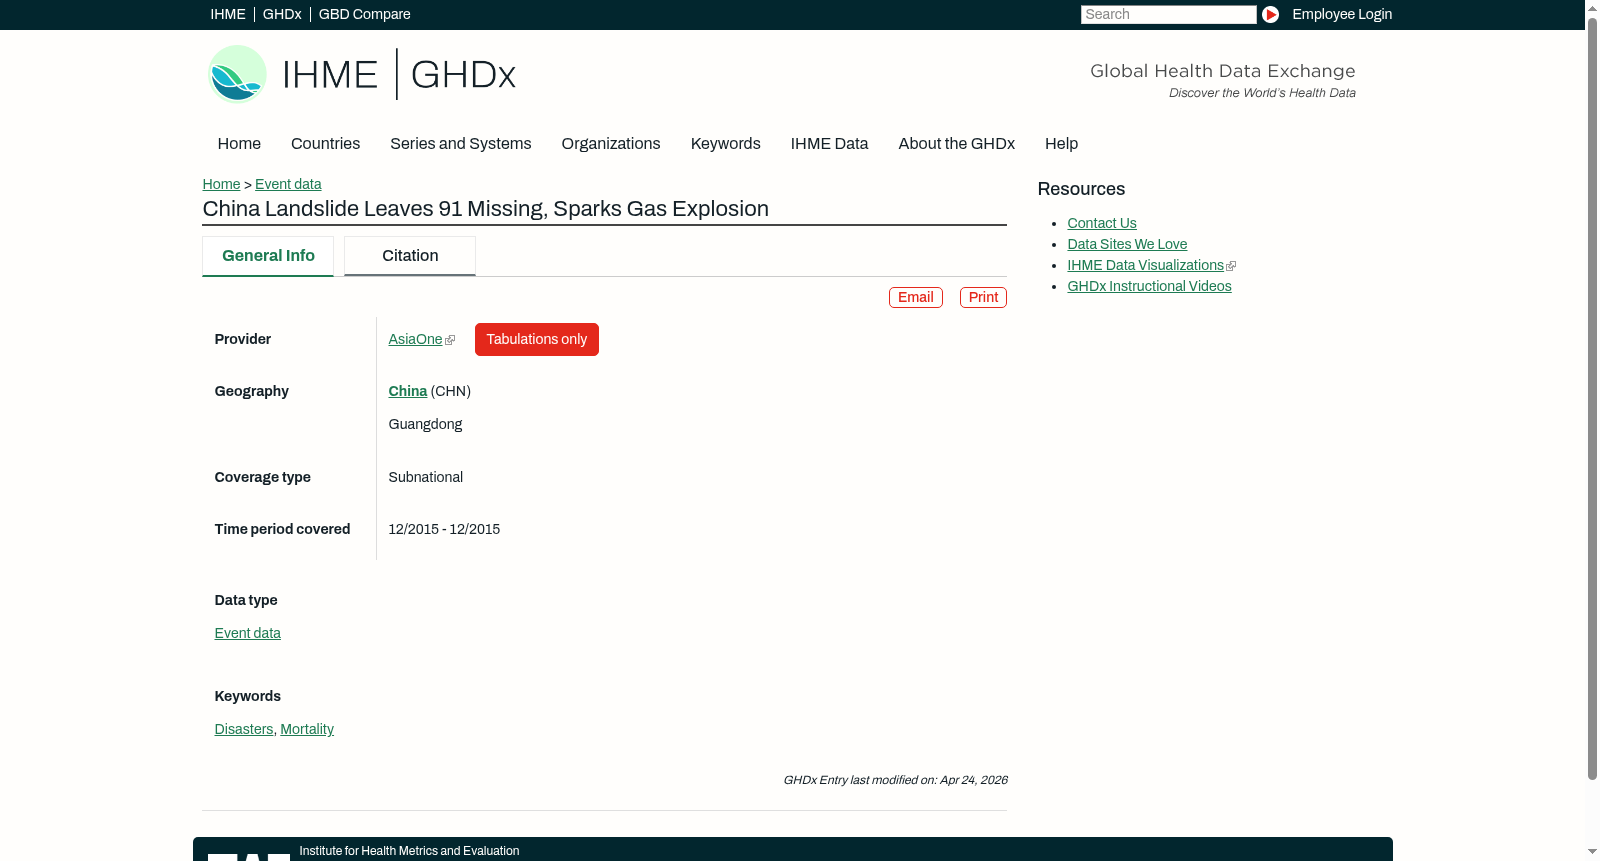Viewport: 1600px width, 861px height.
Task: Click the scrollbar up arrow
Action: click(x=1592, y=7)
